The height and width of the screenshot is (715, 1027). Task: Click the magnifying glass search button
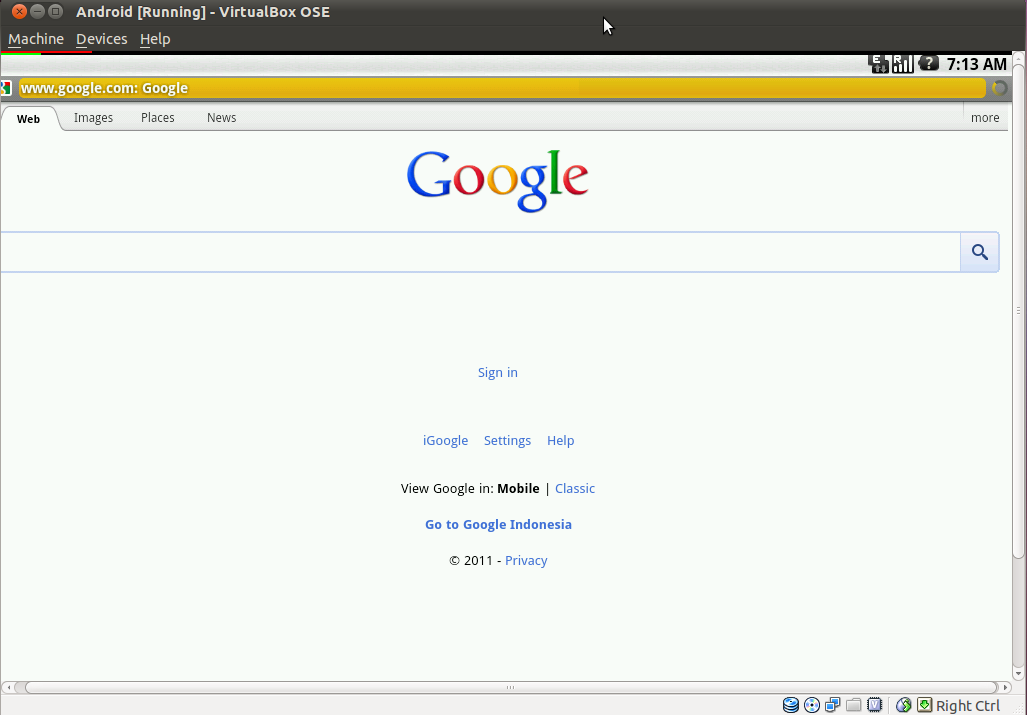pyautogui.click(x=979, y=251)
